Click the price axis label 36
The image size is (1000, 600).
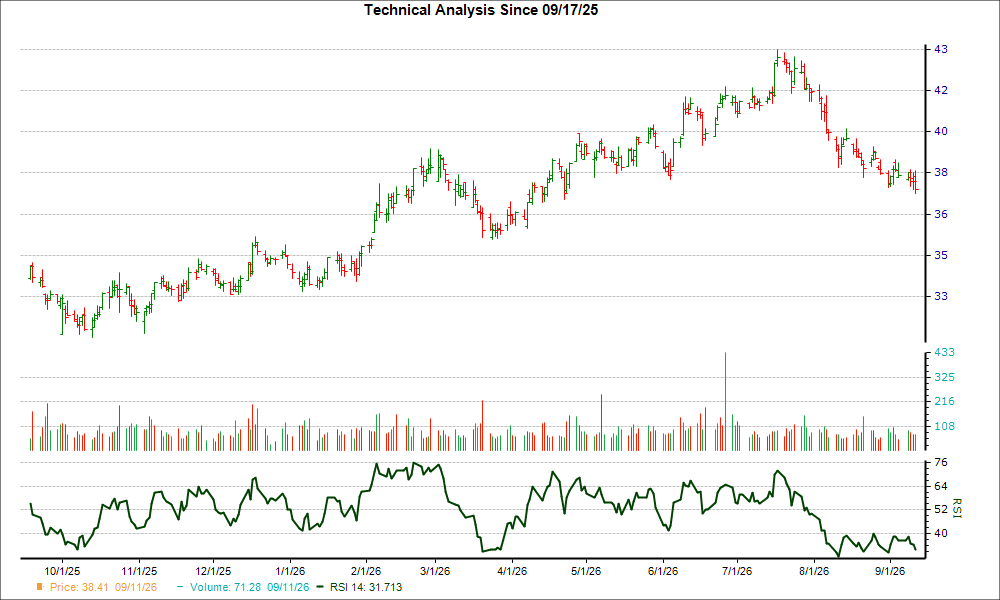[941, 214]
